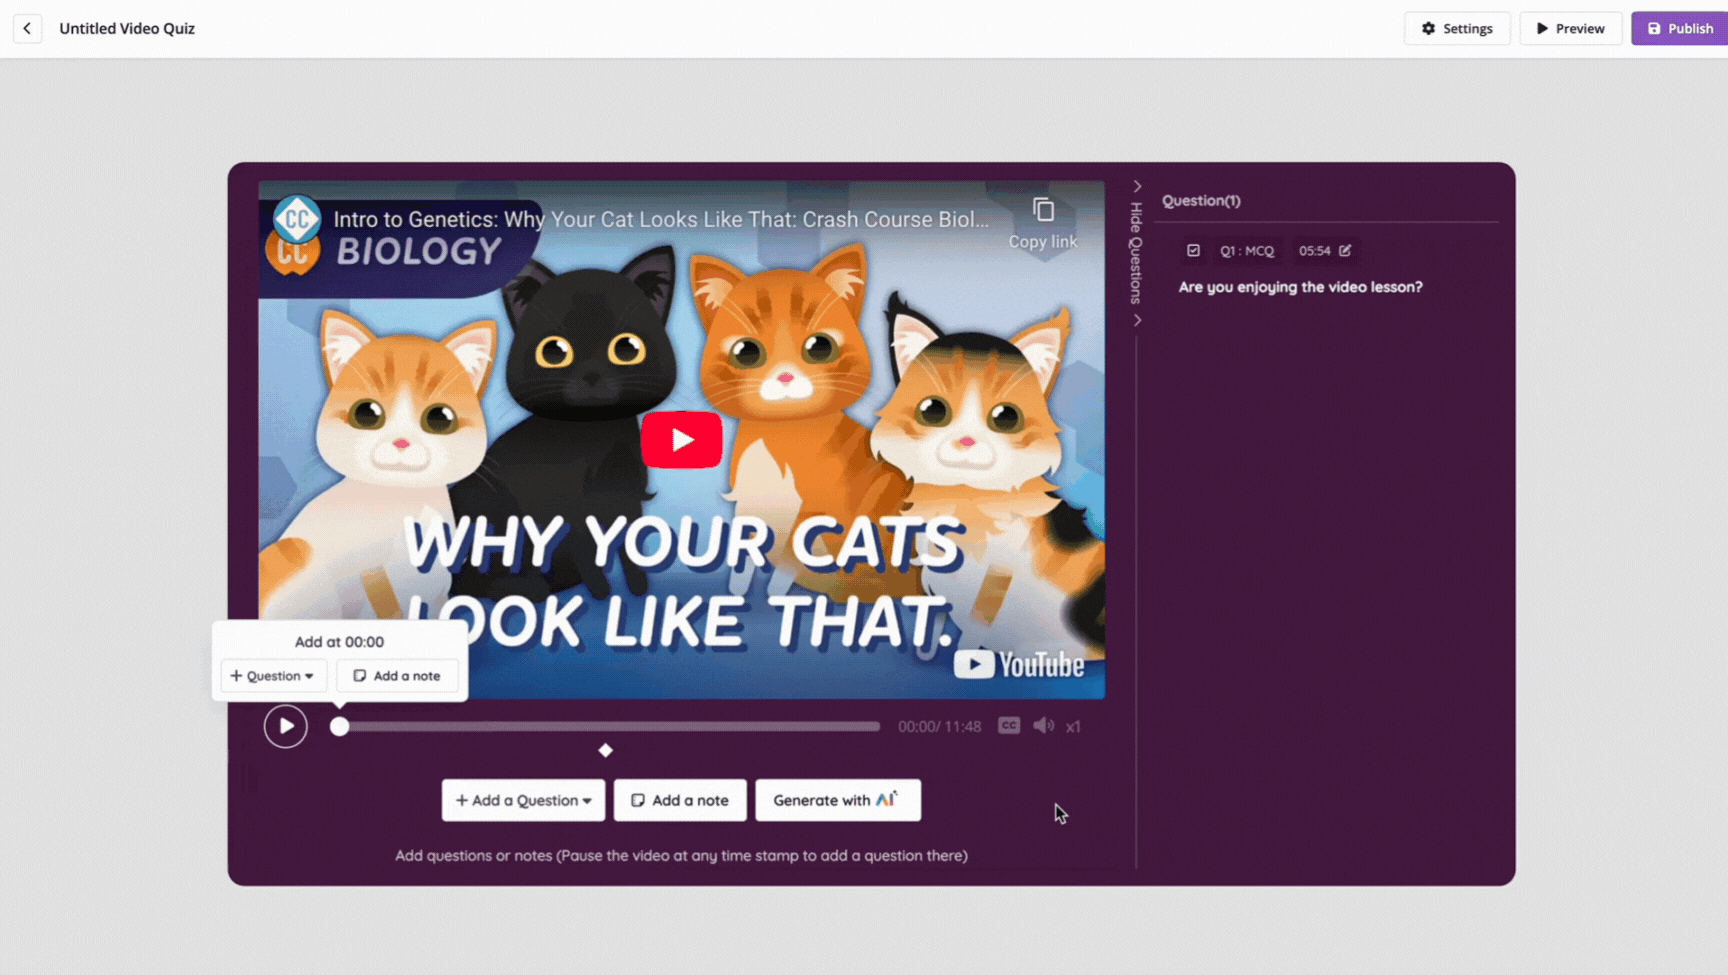This screenshot has width=1728, height=975.
Task: Click the Q1 MCQ checkbox icon
Action: [1193, 251]
